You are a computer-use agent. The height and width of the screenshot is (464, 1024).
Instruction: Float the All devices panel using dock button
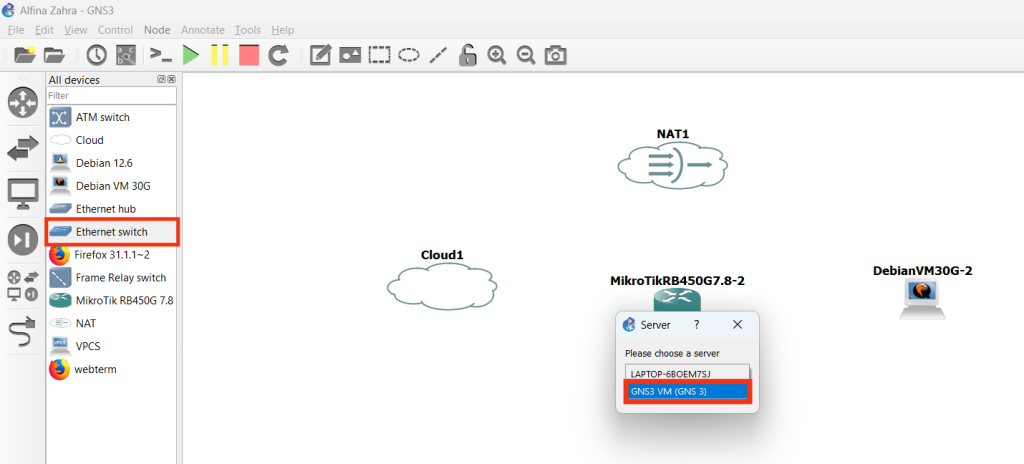(161, 79)
